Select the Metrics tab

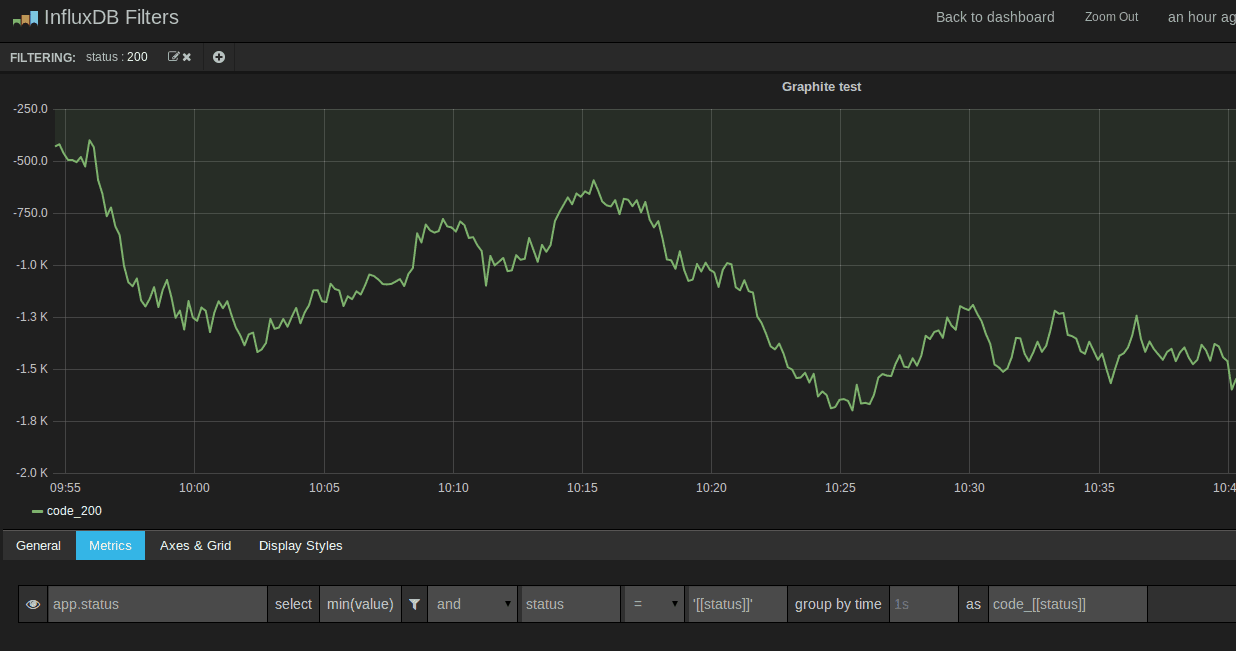[x=110, y=546]
